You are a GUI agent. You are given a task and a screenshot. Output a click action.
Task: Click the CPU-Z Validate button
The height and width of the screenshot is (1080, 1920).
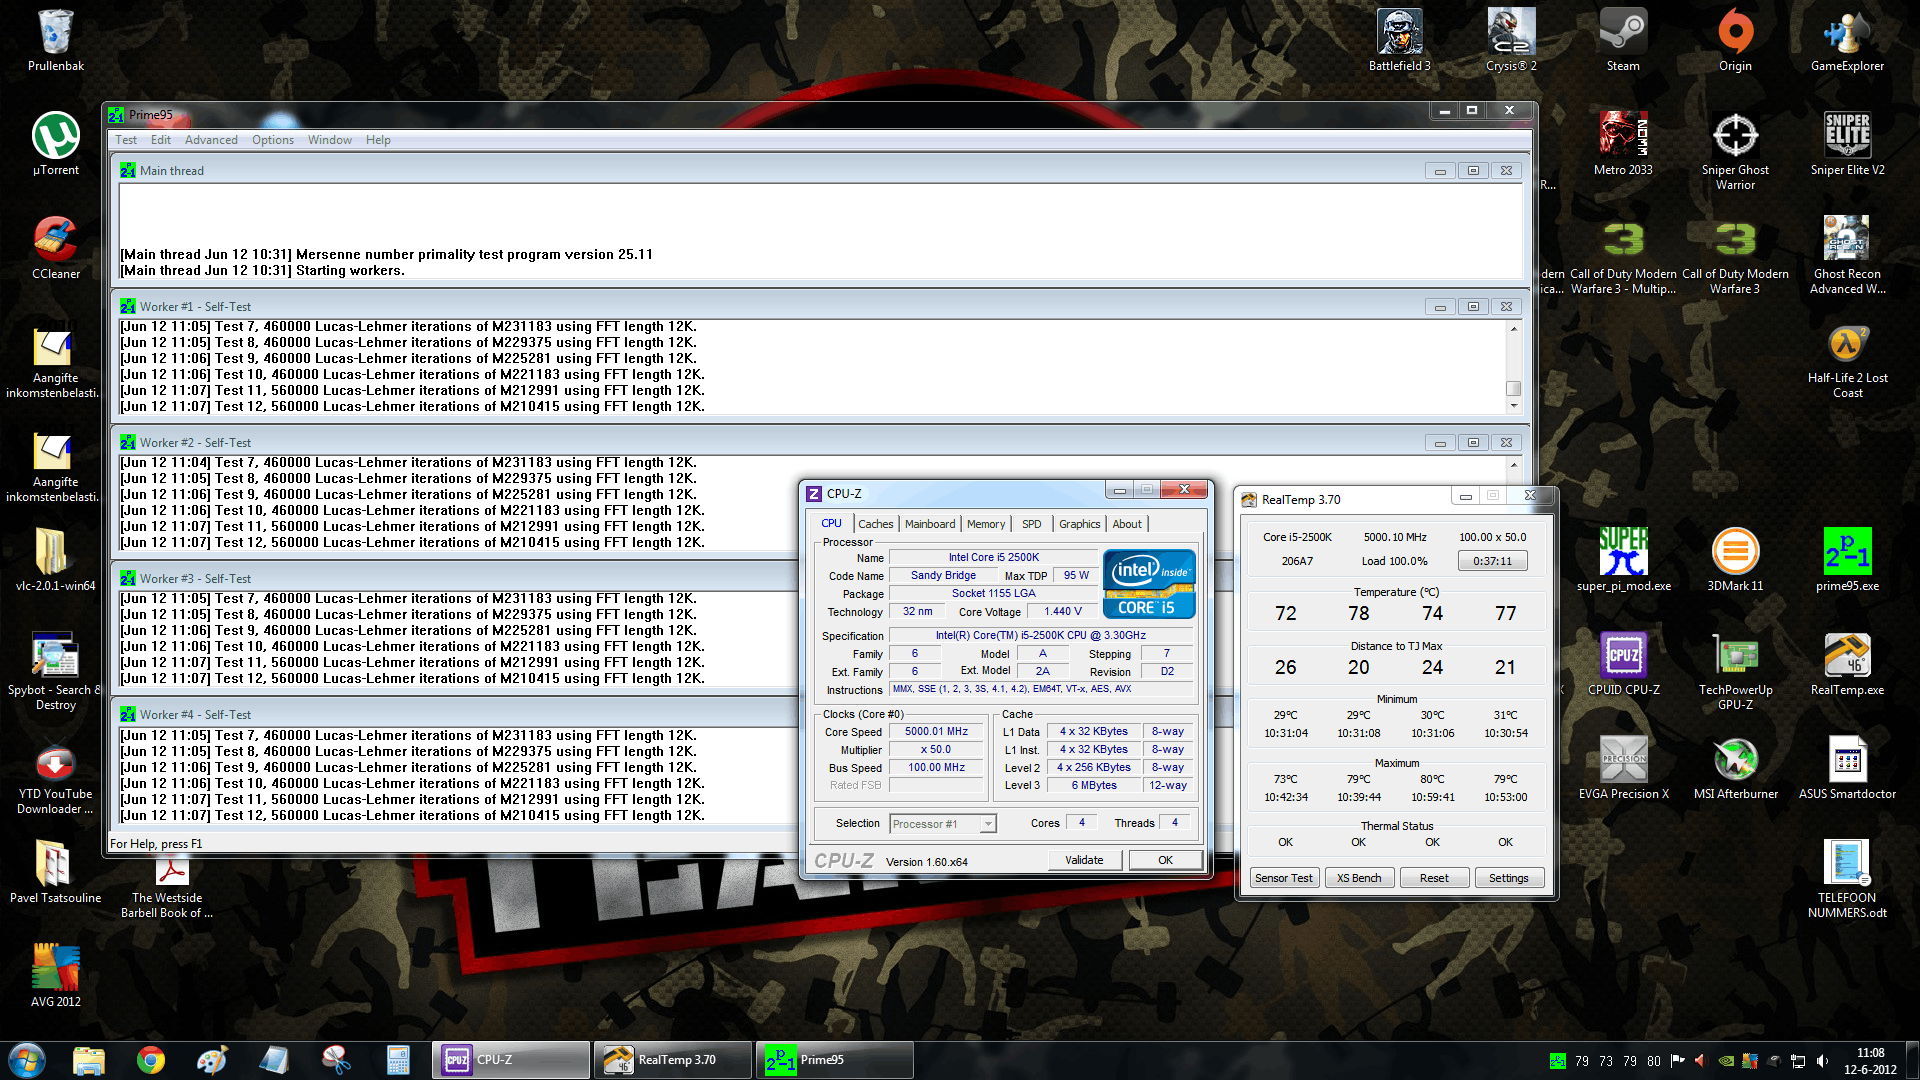[x=1084, y=860]
